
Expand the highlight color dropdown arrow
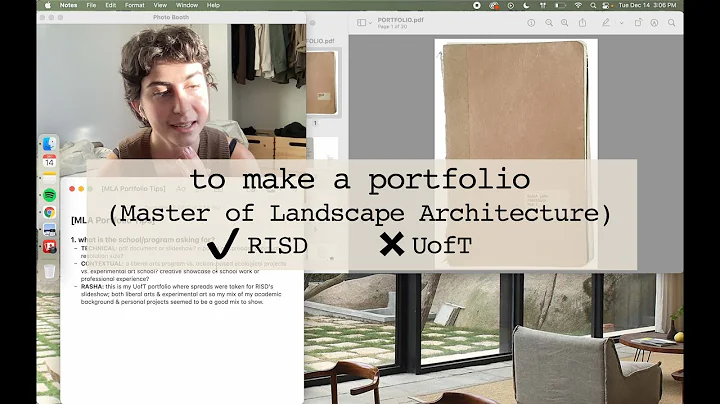[x=621, y=22]
